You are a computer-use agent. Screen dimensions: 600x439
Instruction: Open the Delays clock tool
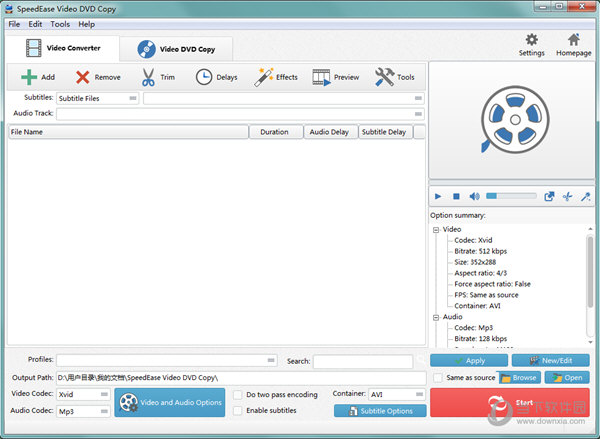tap(217, 77)
